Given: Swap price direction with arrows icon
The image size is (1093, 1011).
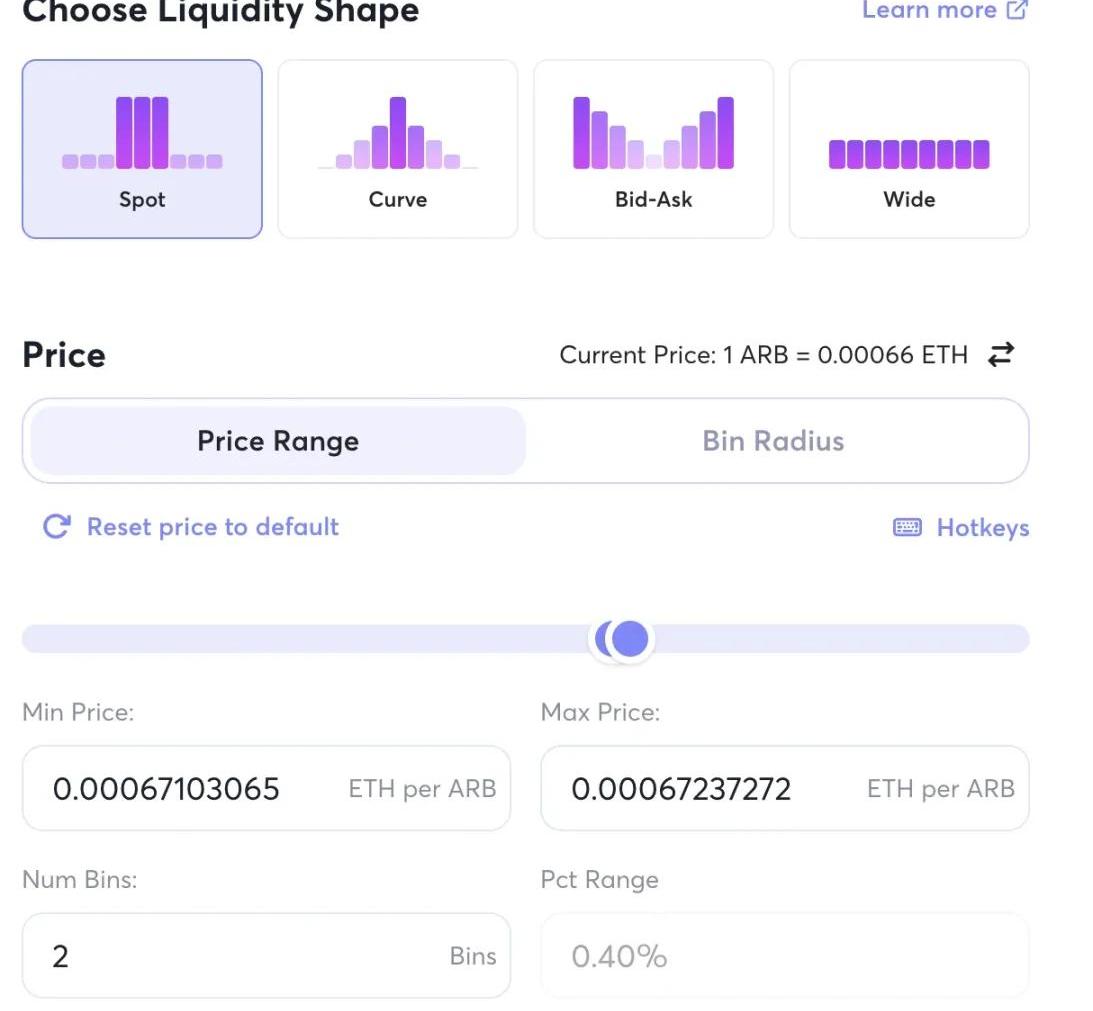Looking at the screenshot, I should pos(1000,354).
